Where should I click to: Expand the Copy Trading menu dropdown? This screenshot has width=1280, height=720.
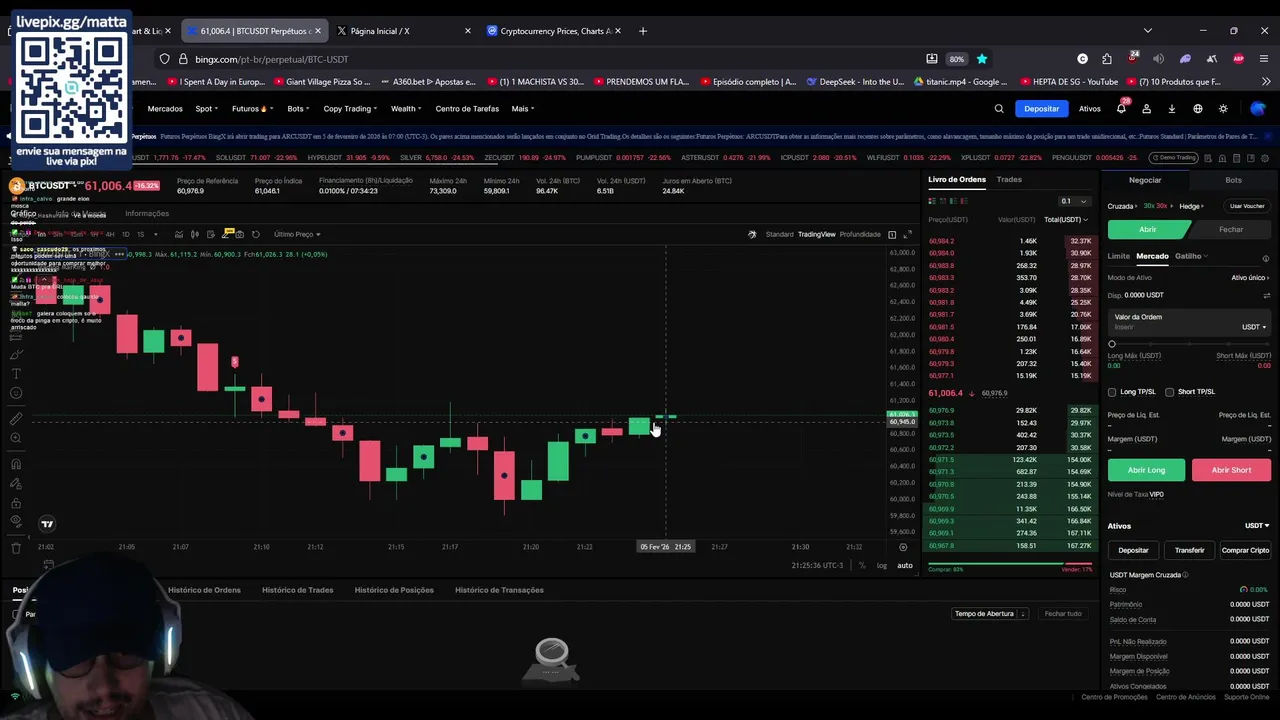(350, 109)
